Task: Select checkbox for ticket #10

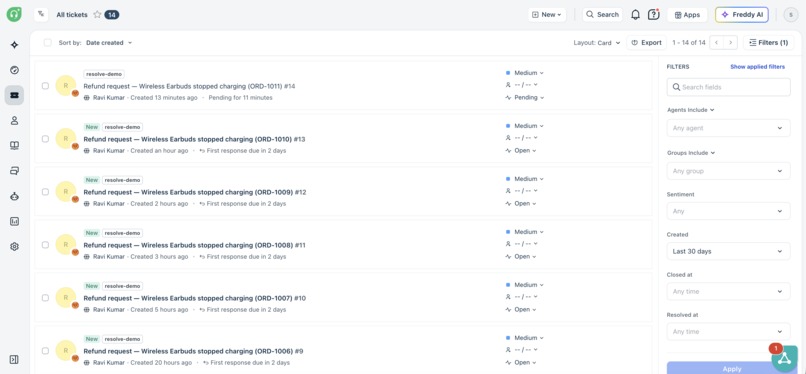Action: point(45,297)
